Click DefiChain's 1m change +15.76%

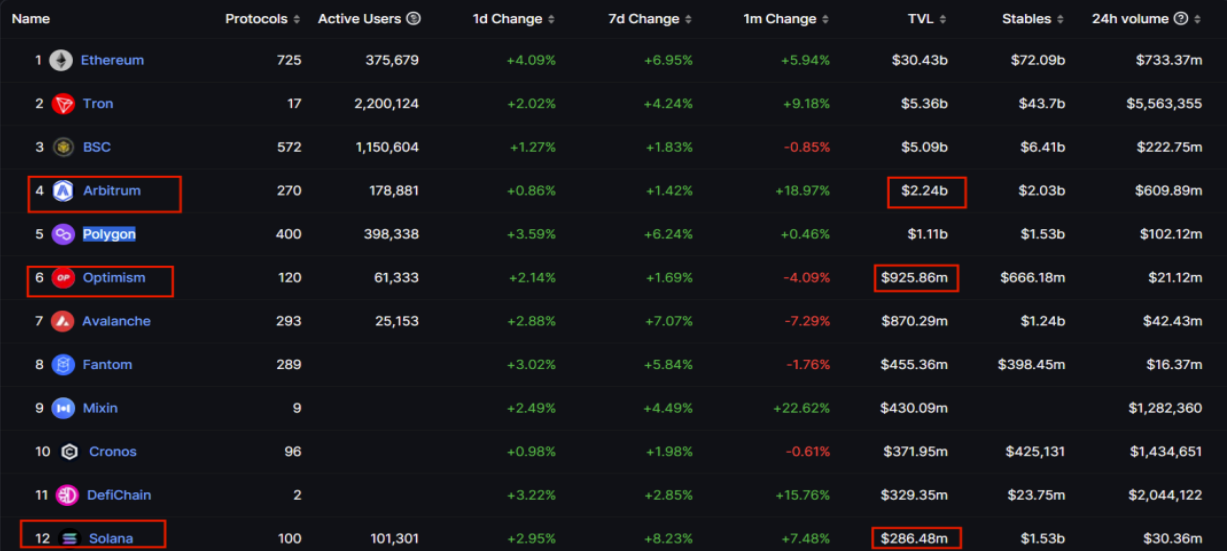(x=801, y=495)
